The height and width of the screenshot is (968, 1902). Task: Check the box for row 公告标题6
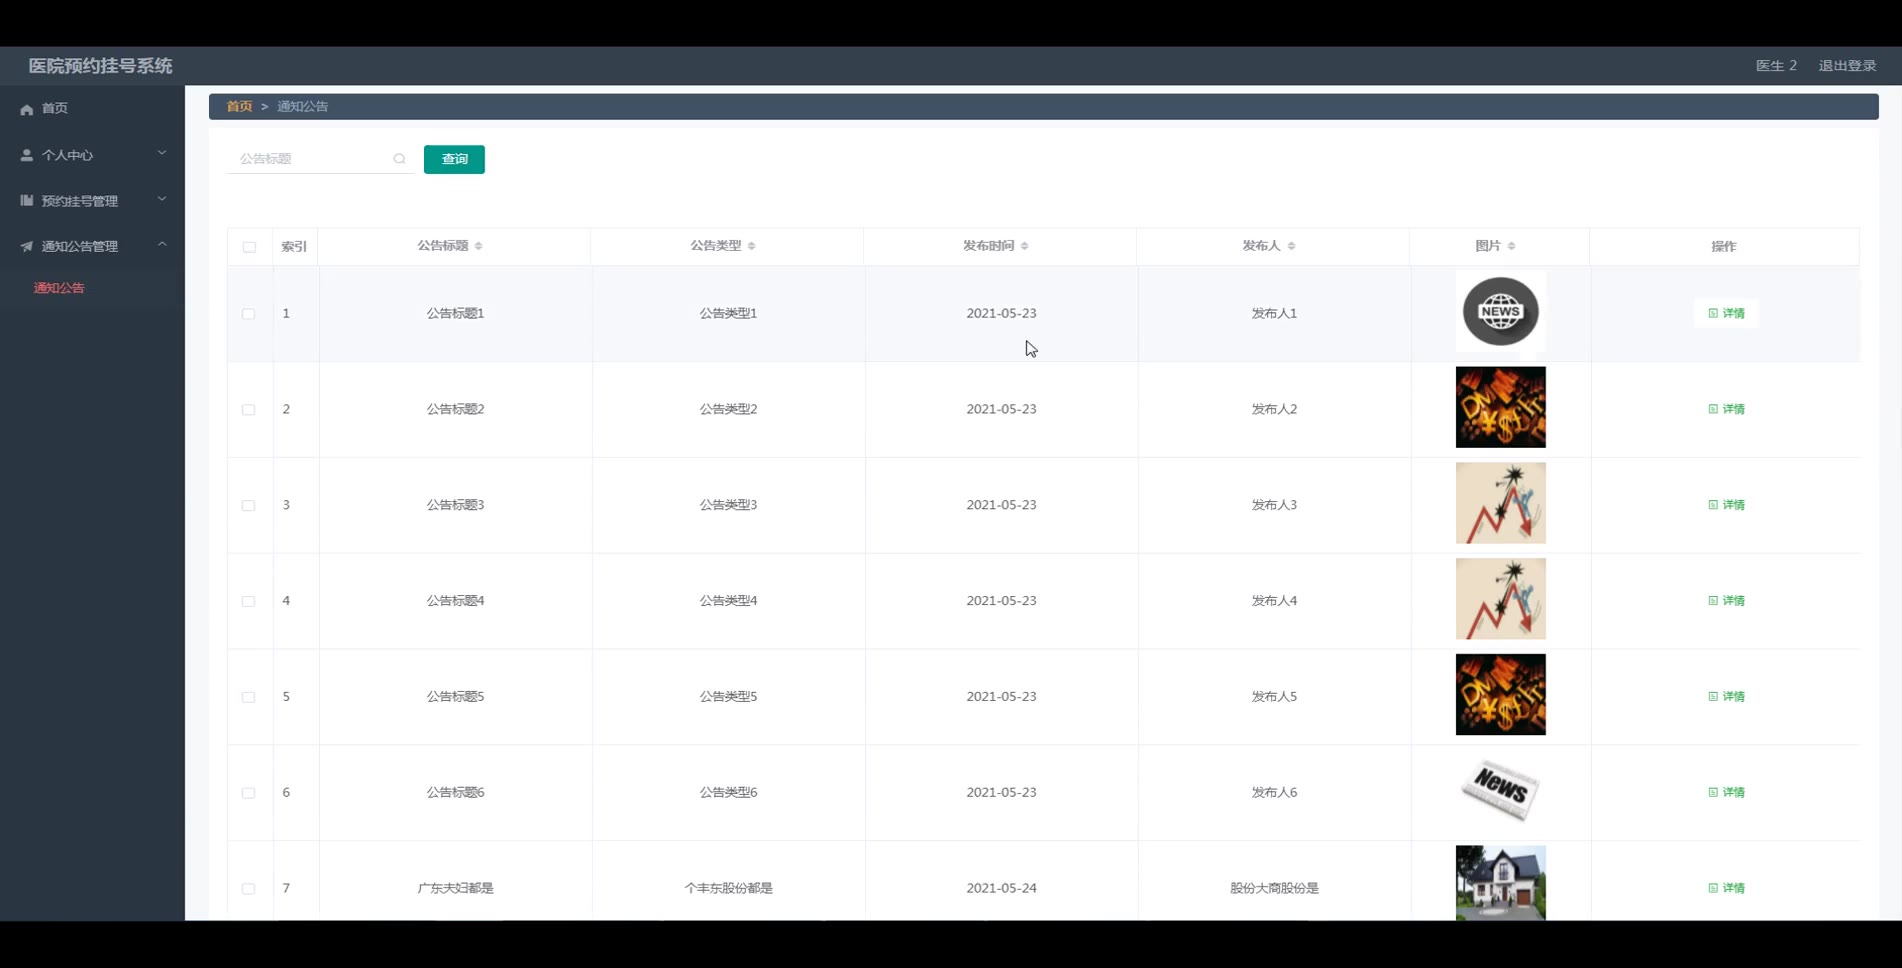tap(248, 793)
